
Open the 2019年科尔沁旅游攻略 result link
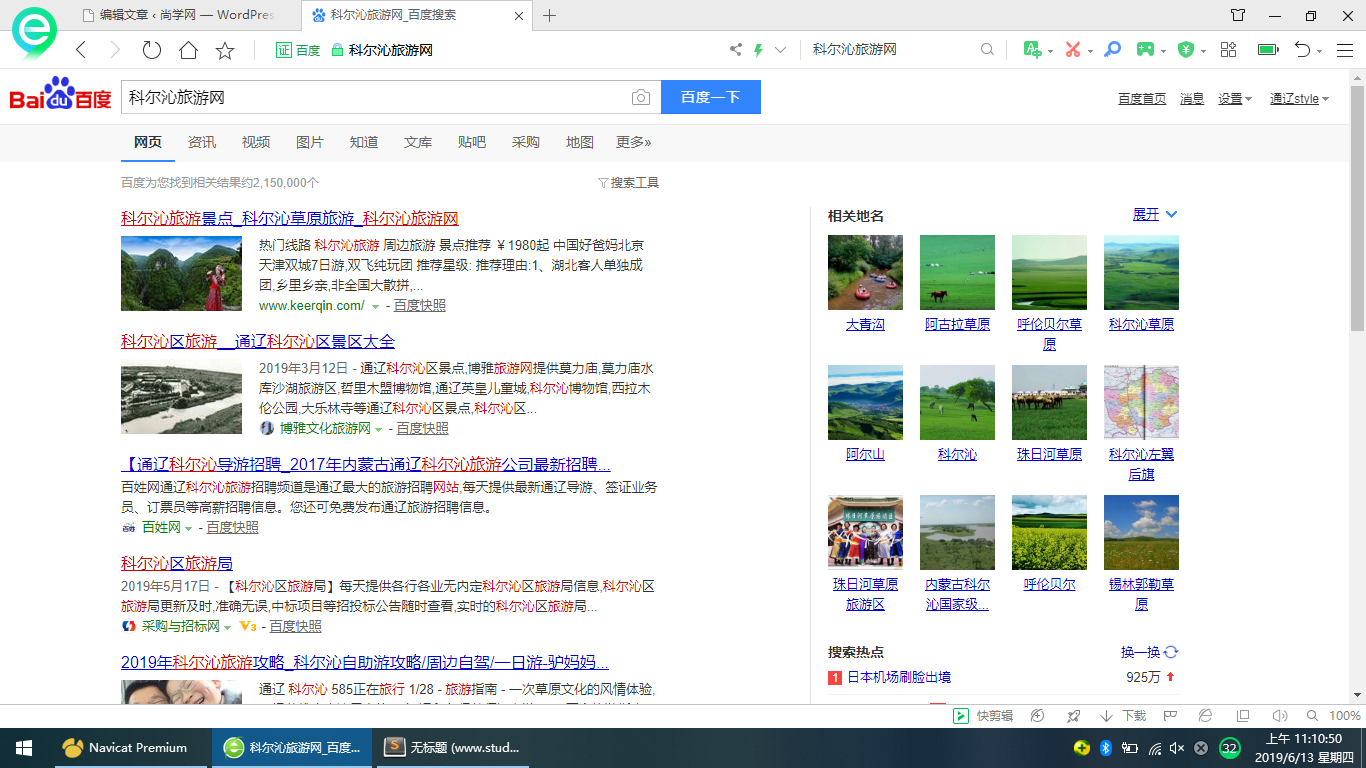(x=365, y=662)
